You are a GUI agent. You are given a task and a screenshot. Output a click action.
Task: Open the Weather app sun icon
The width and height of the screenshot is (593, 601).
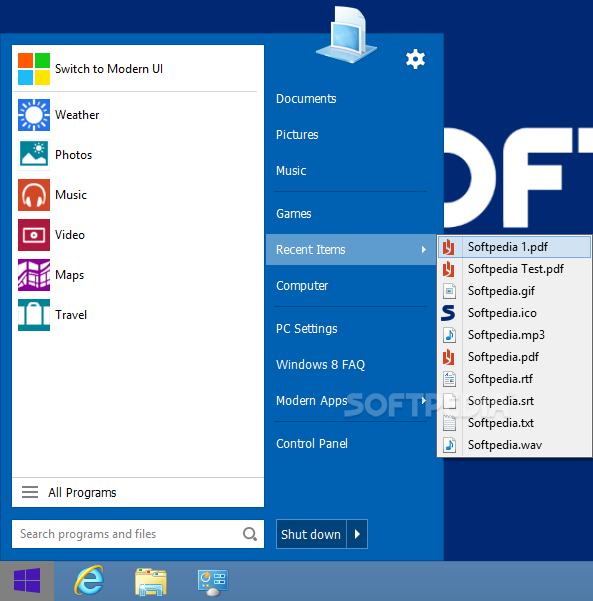34,115
